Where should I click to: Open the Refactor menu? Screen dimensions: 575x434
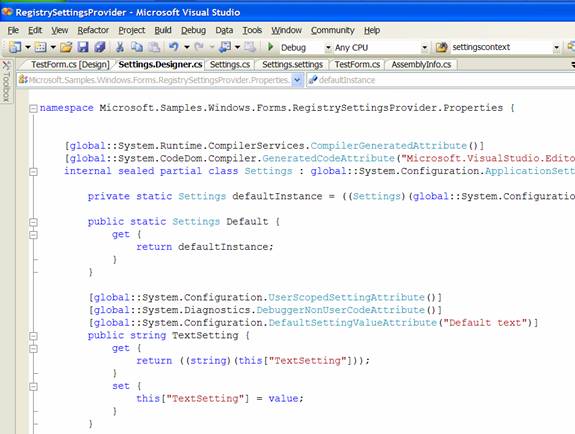pos(93,30)
